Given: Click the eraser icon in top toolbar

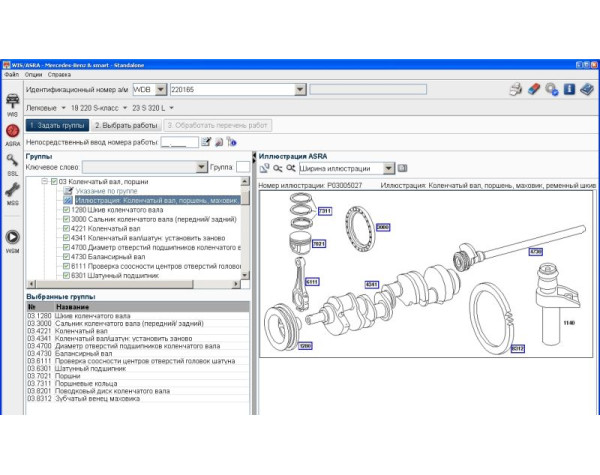Looking at the screenshot, I should (534, 89).
